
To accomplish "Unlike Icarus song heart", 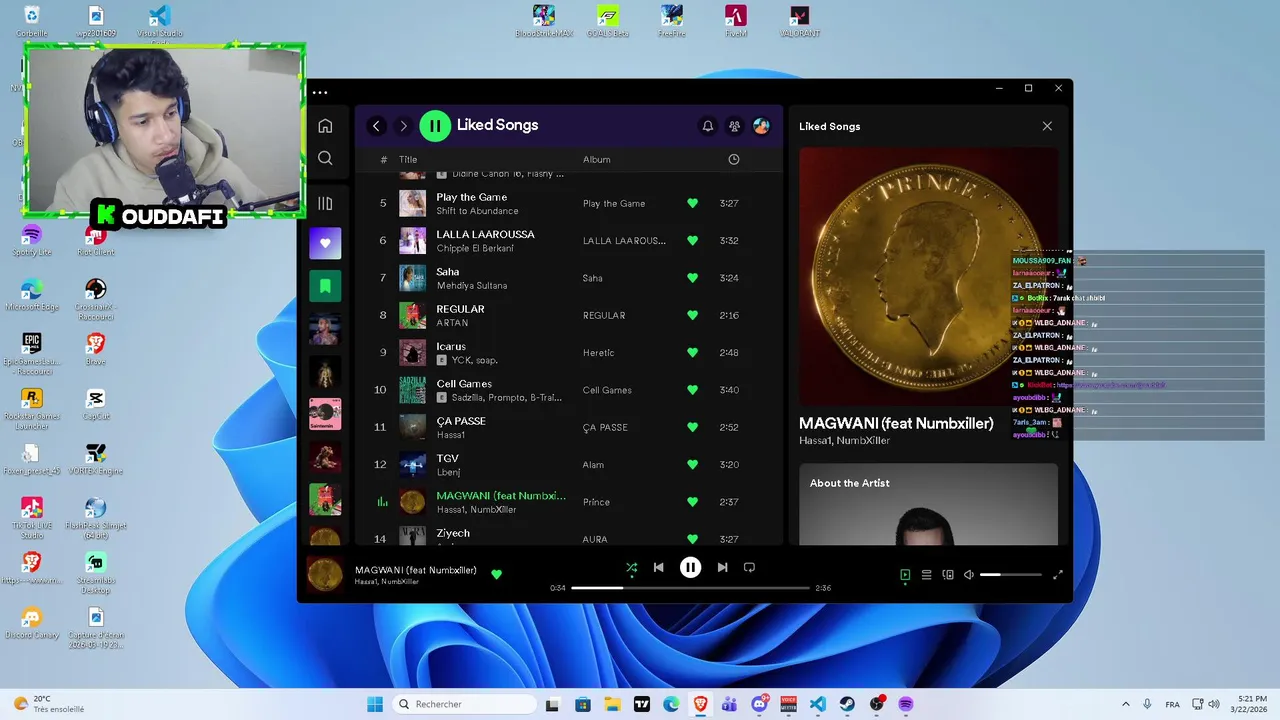I will coord(692,352).
